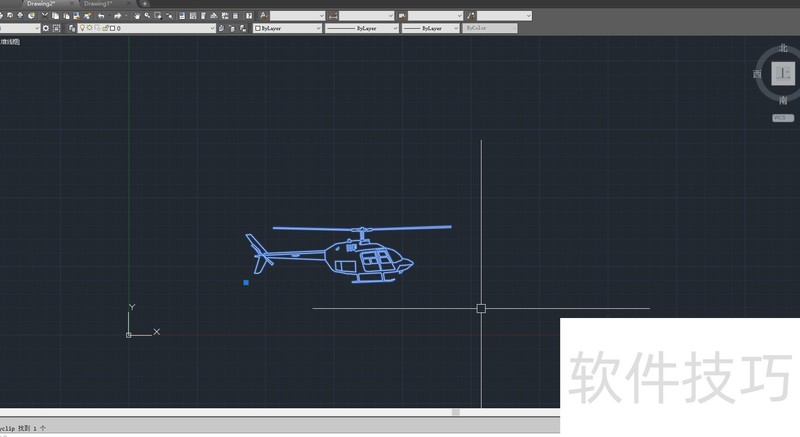Click the Layer Previous icon

coord(232,28)
